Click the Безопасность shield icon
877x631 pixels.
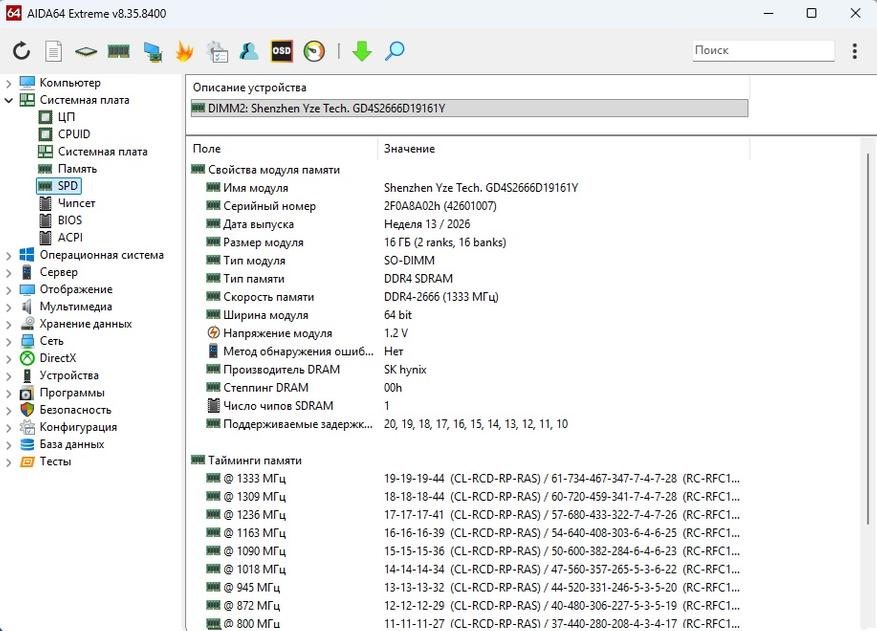(x=27, y=410)
